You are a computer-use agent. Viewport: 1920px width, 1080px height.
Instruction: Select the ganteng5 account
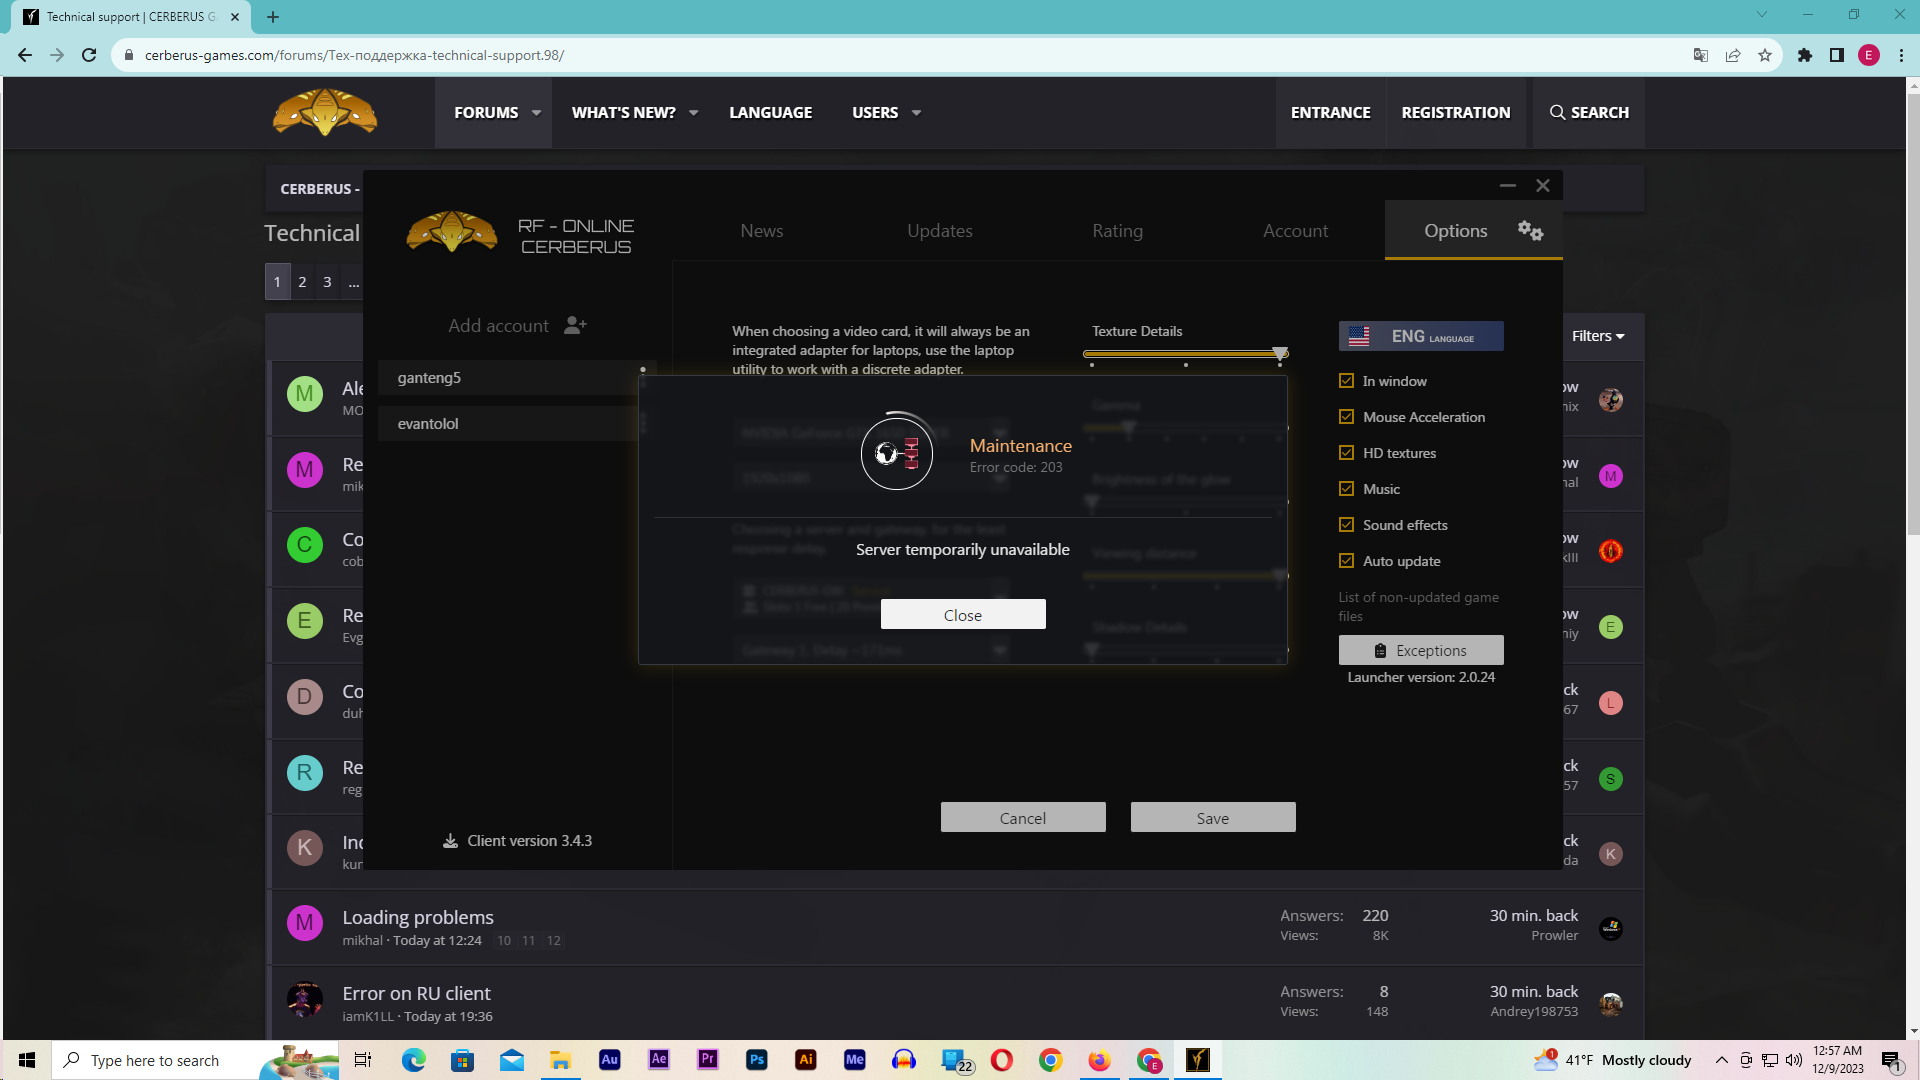[509, 377]
